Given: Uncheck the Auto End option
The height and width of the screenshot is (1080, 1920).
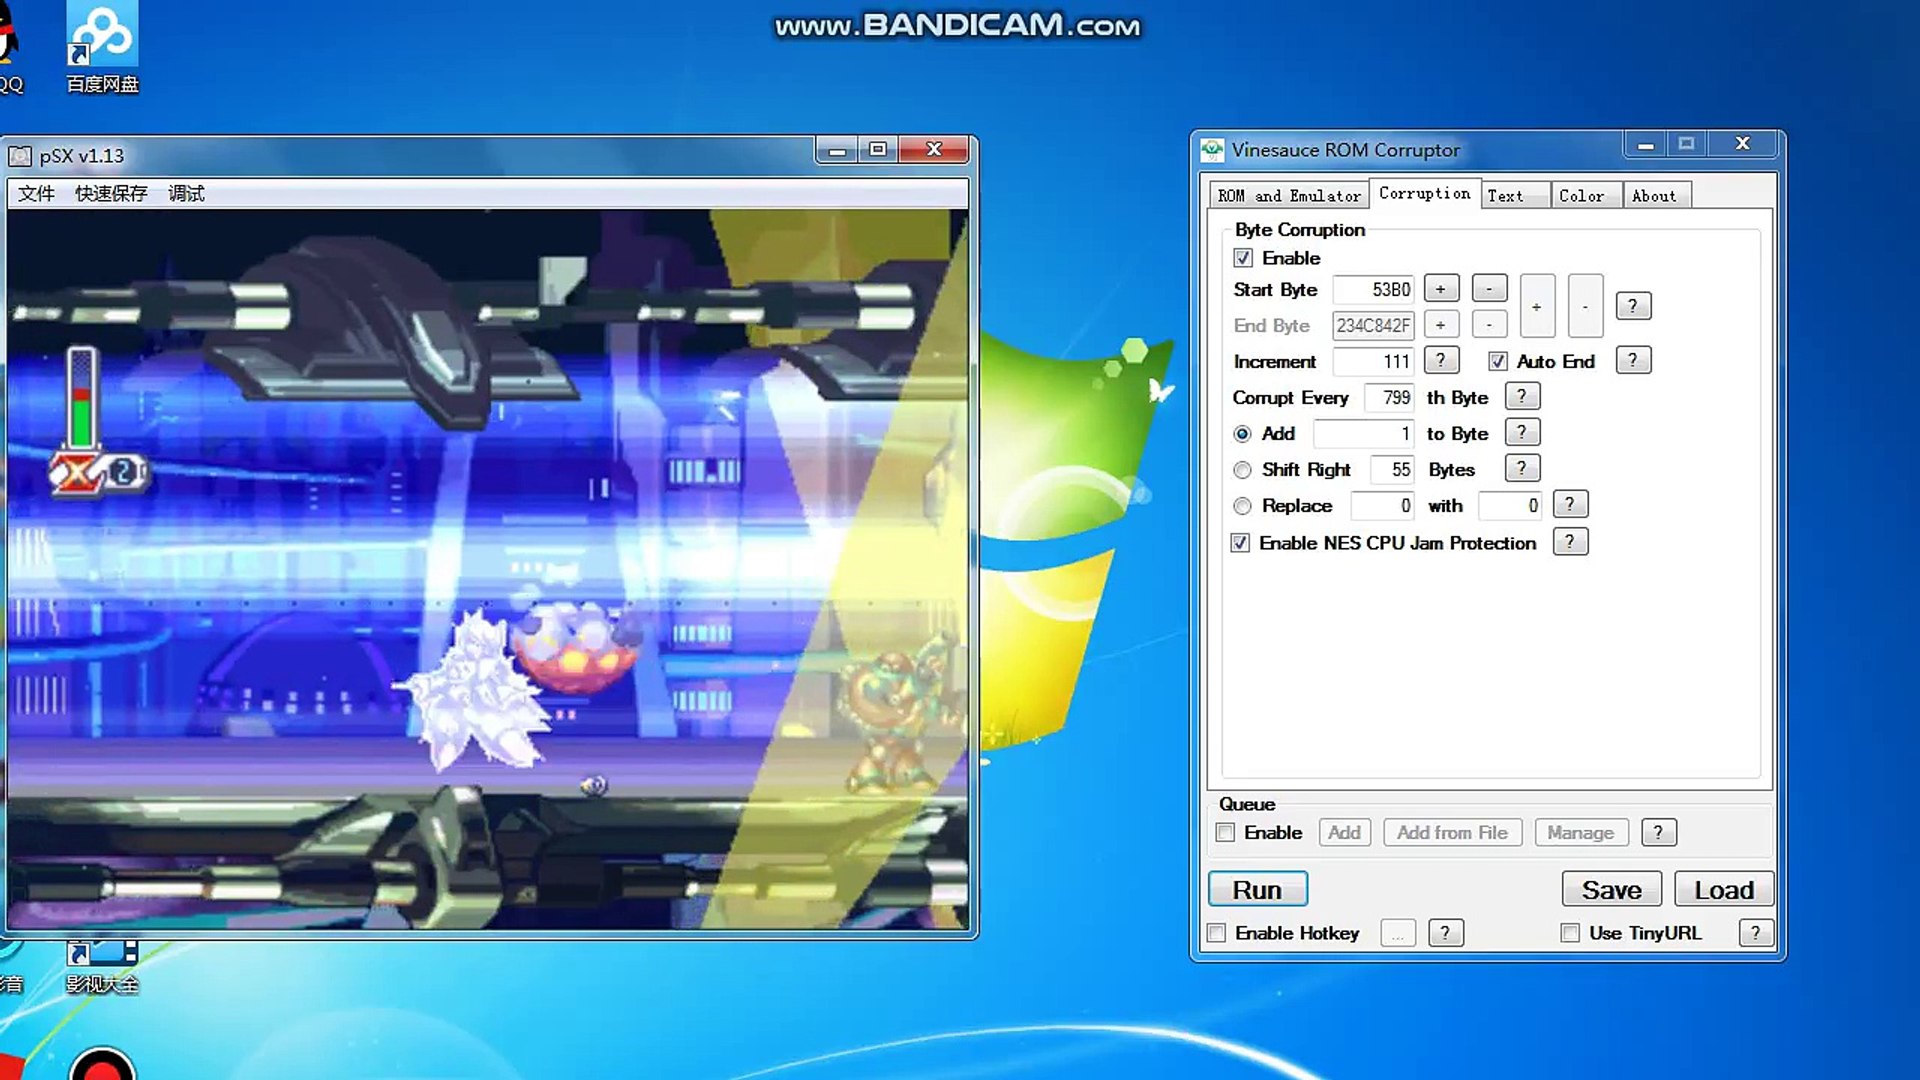Looking at the screenshot, I should coord(1497,360).
